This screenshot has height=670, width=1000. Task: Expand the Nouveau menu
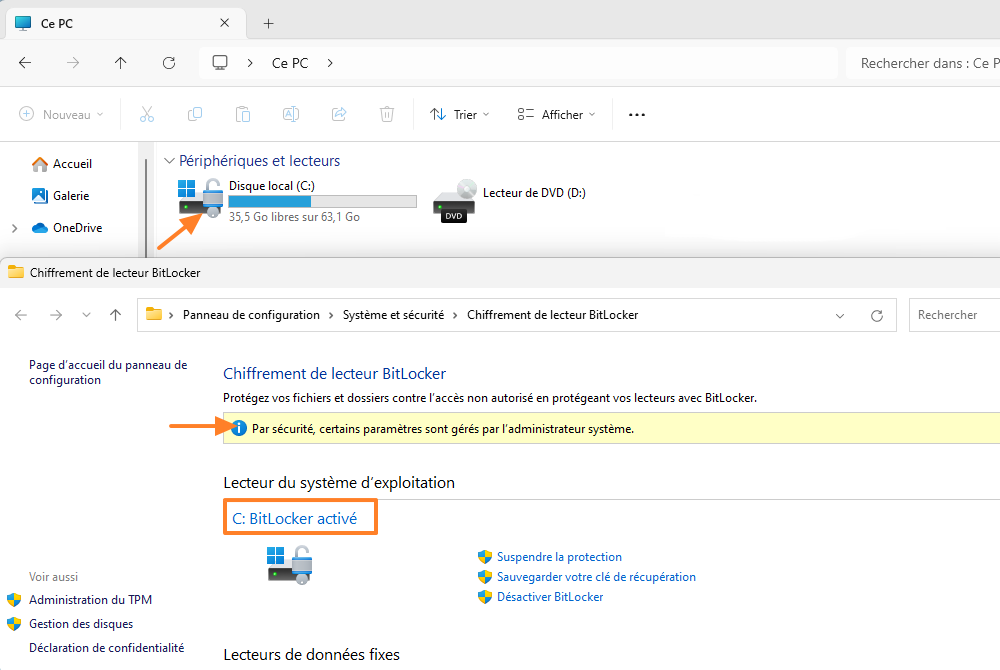point(61,115)
